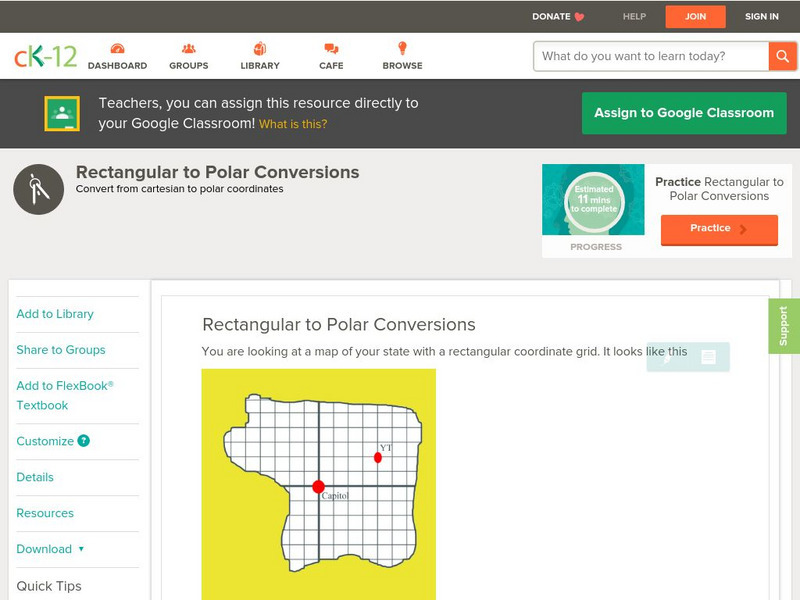Open the Library section
Viewport: 800px width, 600px height.
click(x=259, y=57)
